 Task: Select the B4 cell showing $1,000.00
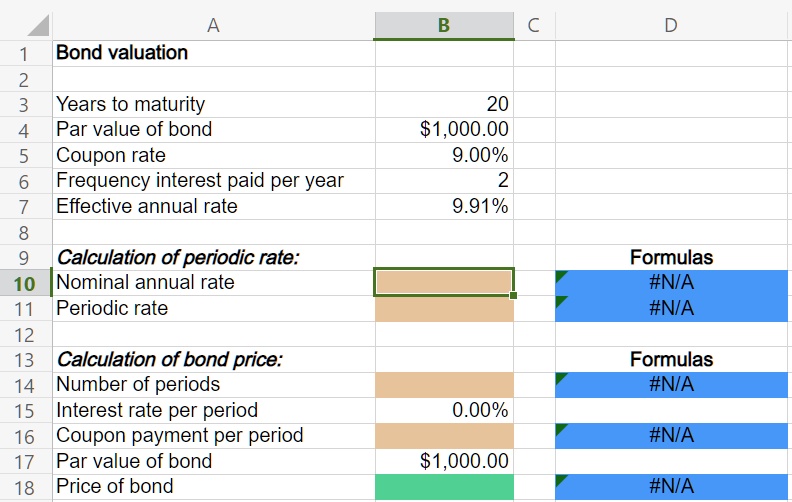coord(444,130)
